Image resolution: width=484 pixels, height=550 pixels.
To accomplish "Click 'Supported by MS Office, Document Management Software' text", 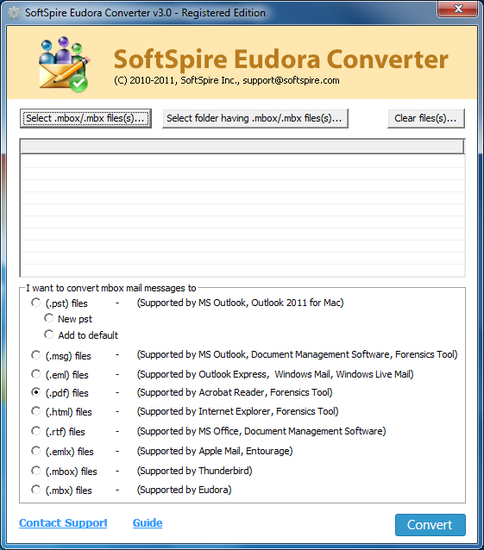I will pos(261,431).
